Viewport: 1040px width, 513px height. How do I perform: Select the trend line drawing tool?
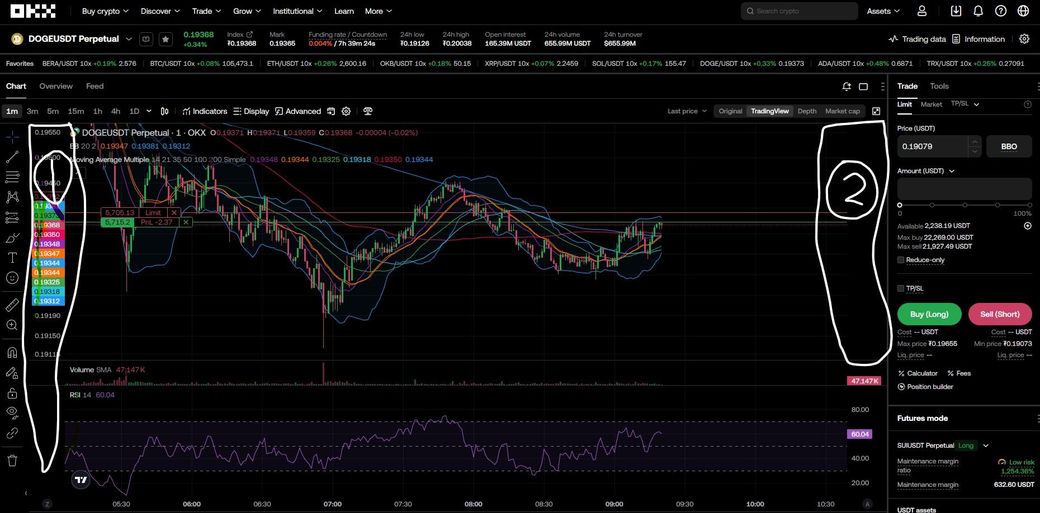click(12, 157)
